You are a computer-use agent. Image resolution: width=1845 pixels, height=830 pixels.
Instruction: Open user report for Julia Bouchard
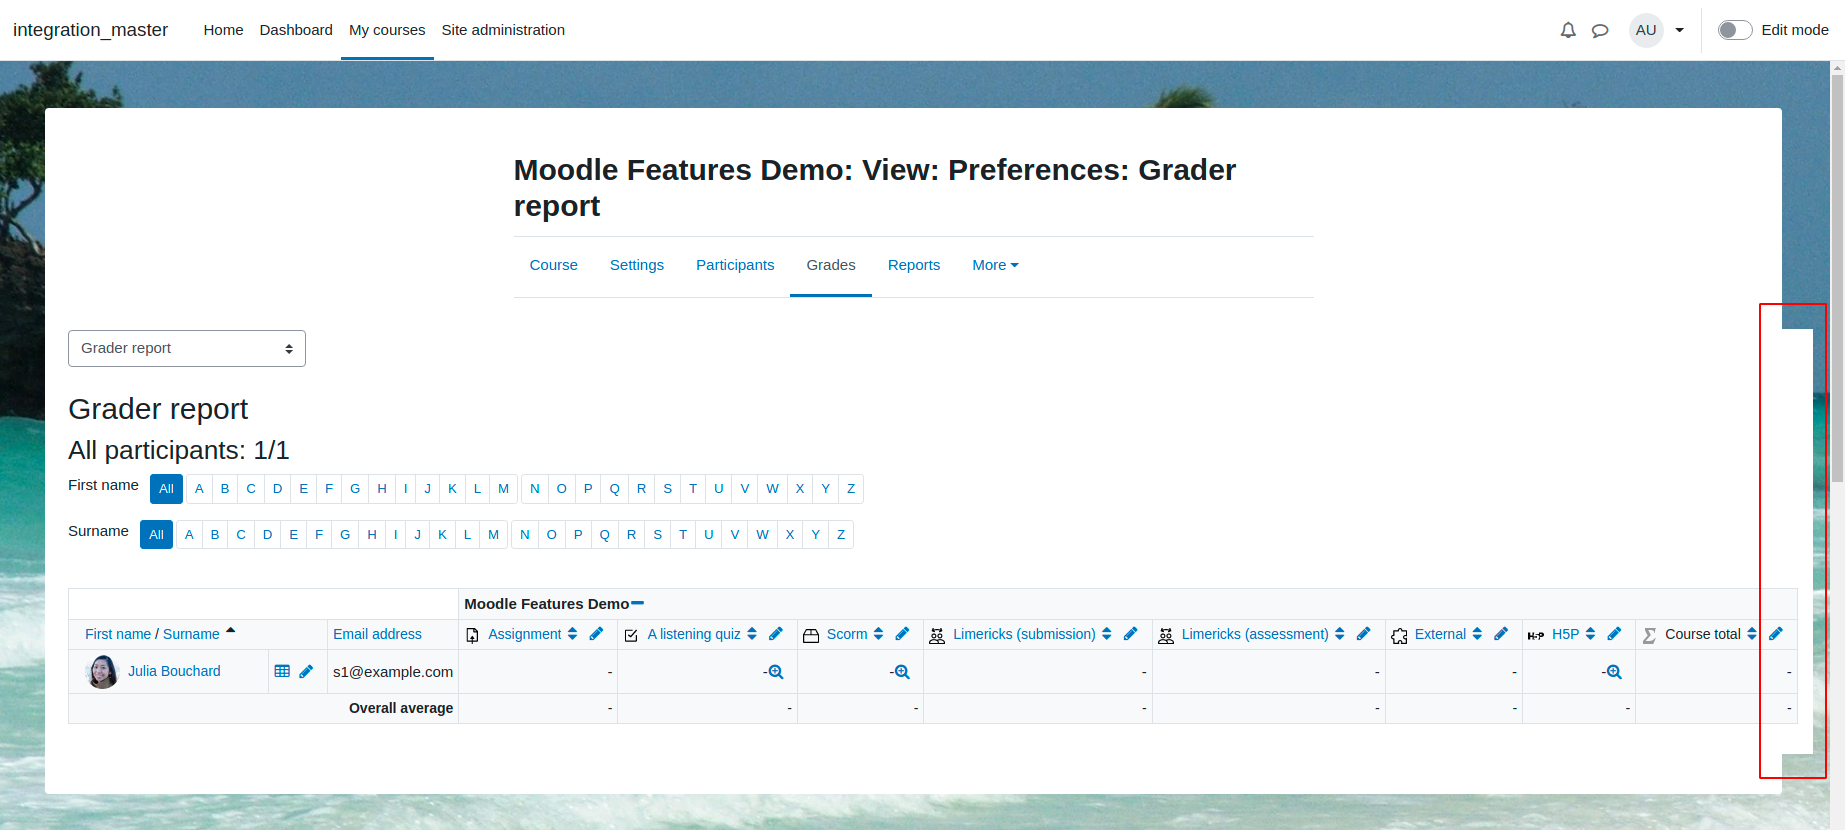[x=282, y=671]
